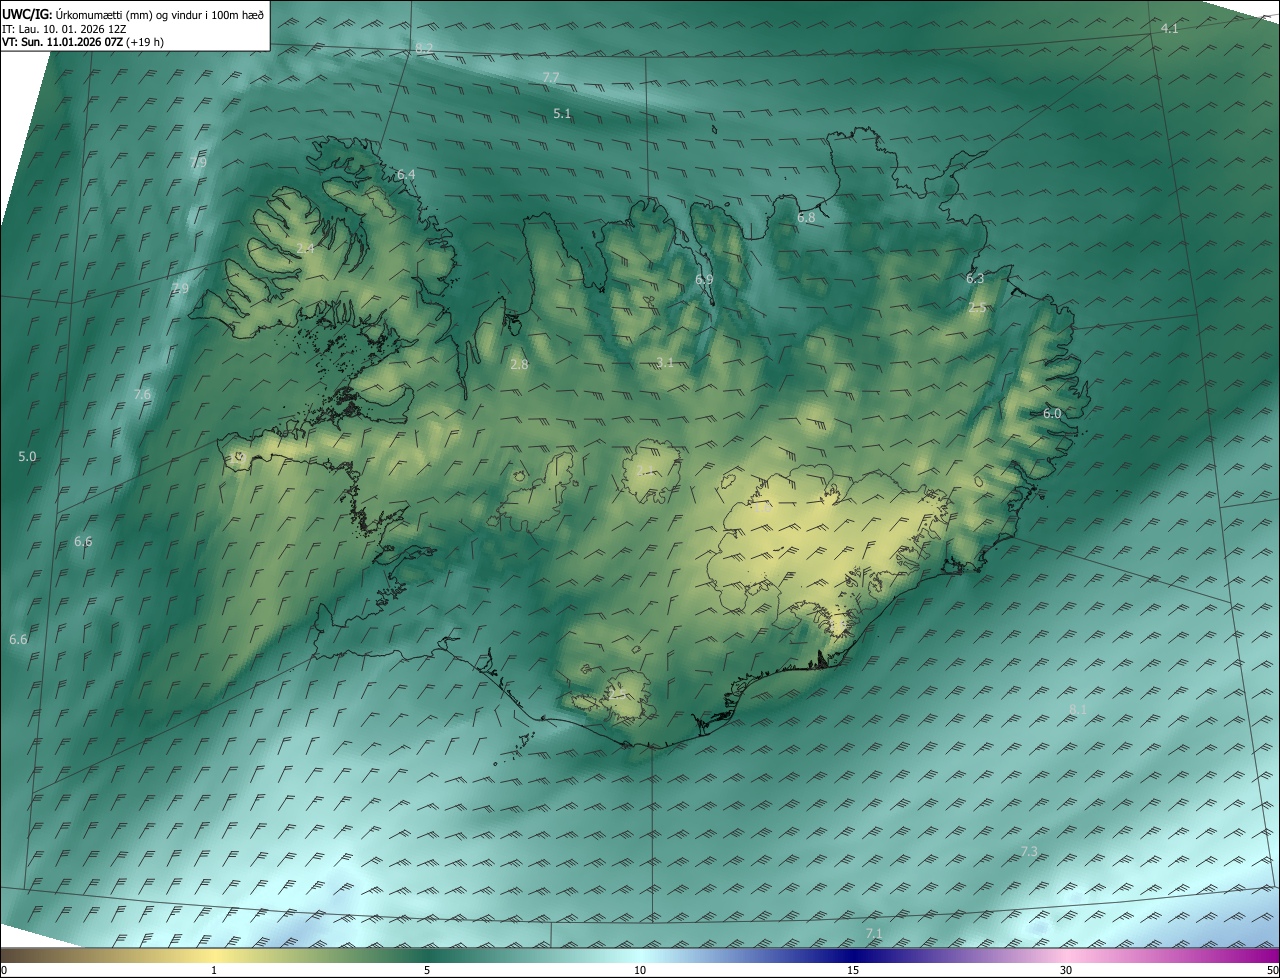The height and width of the screenshot is (978, 1280).
Task: Click the 4.1 value on the map
Action: (1169, 29)
